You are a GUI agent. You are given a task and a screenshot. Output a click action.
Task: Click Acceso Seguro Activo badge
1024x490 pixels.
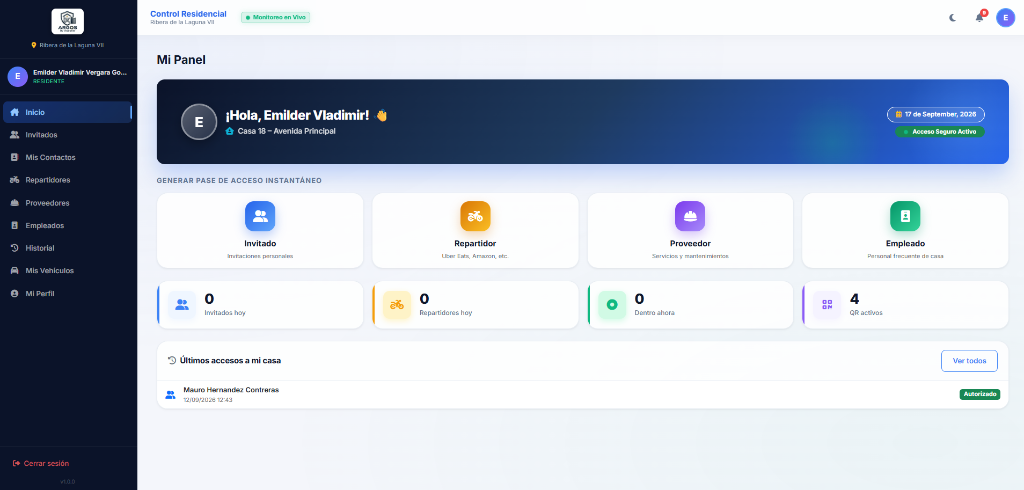(940, 131)
